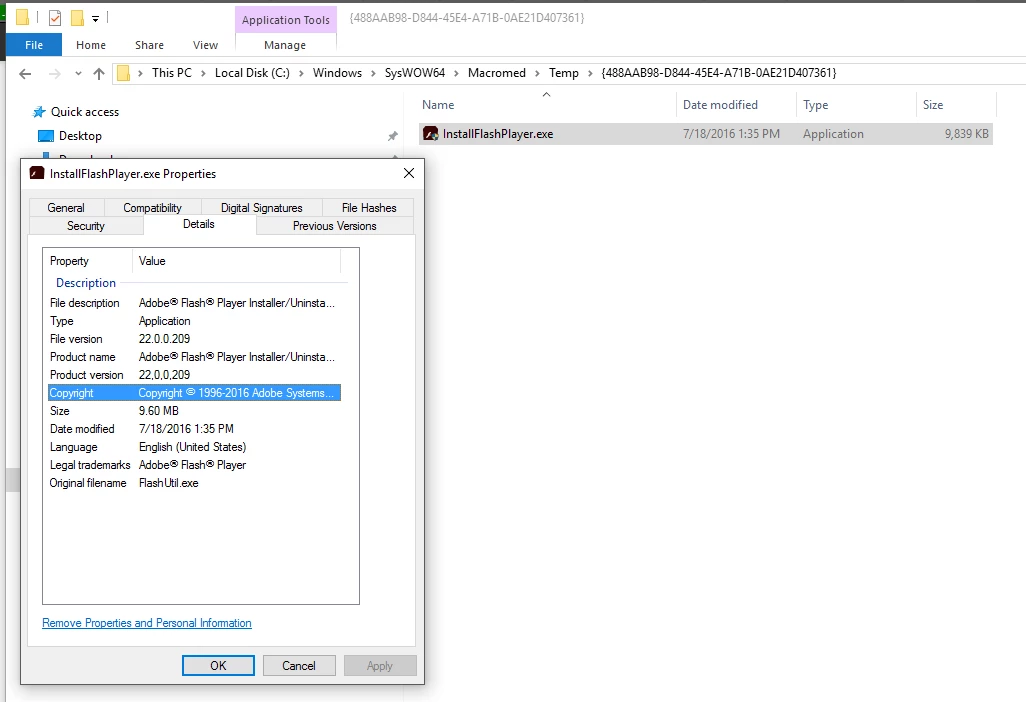Expand the chevron after Macromed in breadcrumb
Image resolution: width=1026 pixels, height=702 pixels.
click(x=537, y=73)
